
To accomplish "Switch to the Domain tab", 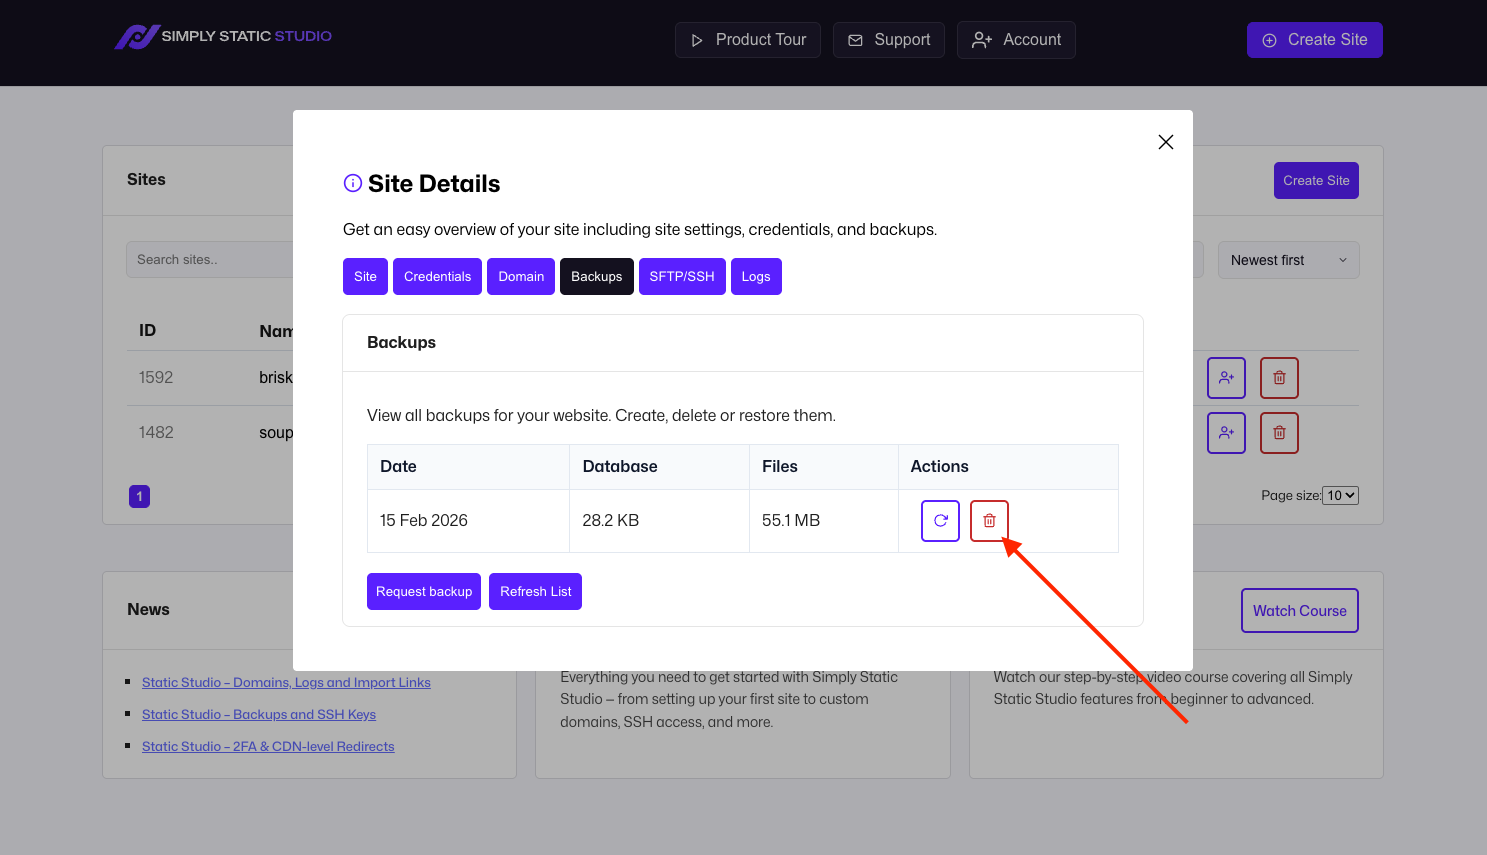I will [x=521, y=277].
